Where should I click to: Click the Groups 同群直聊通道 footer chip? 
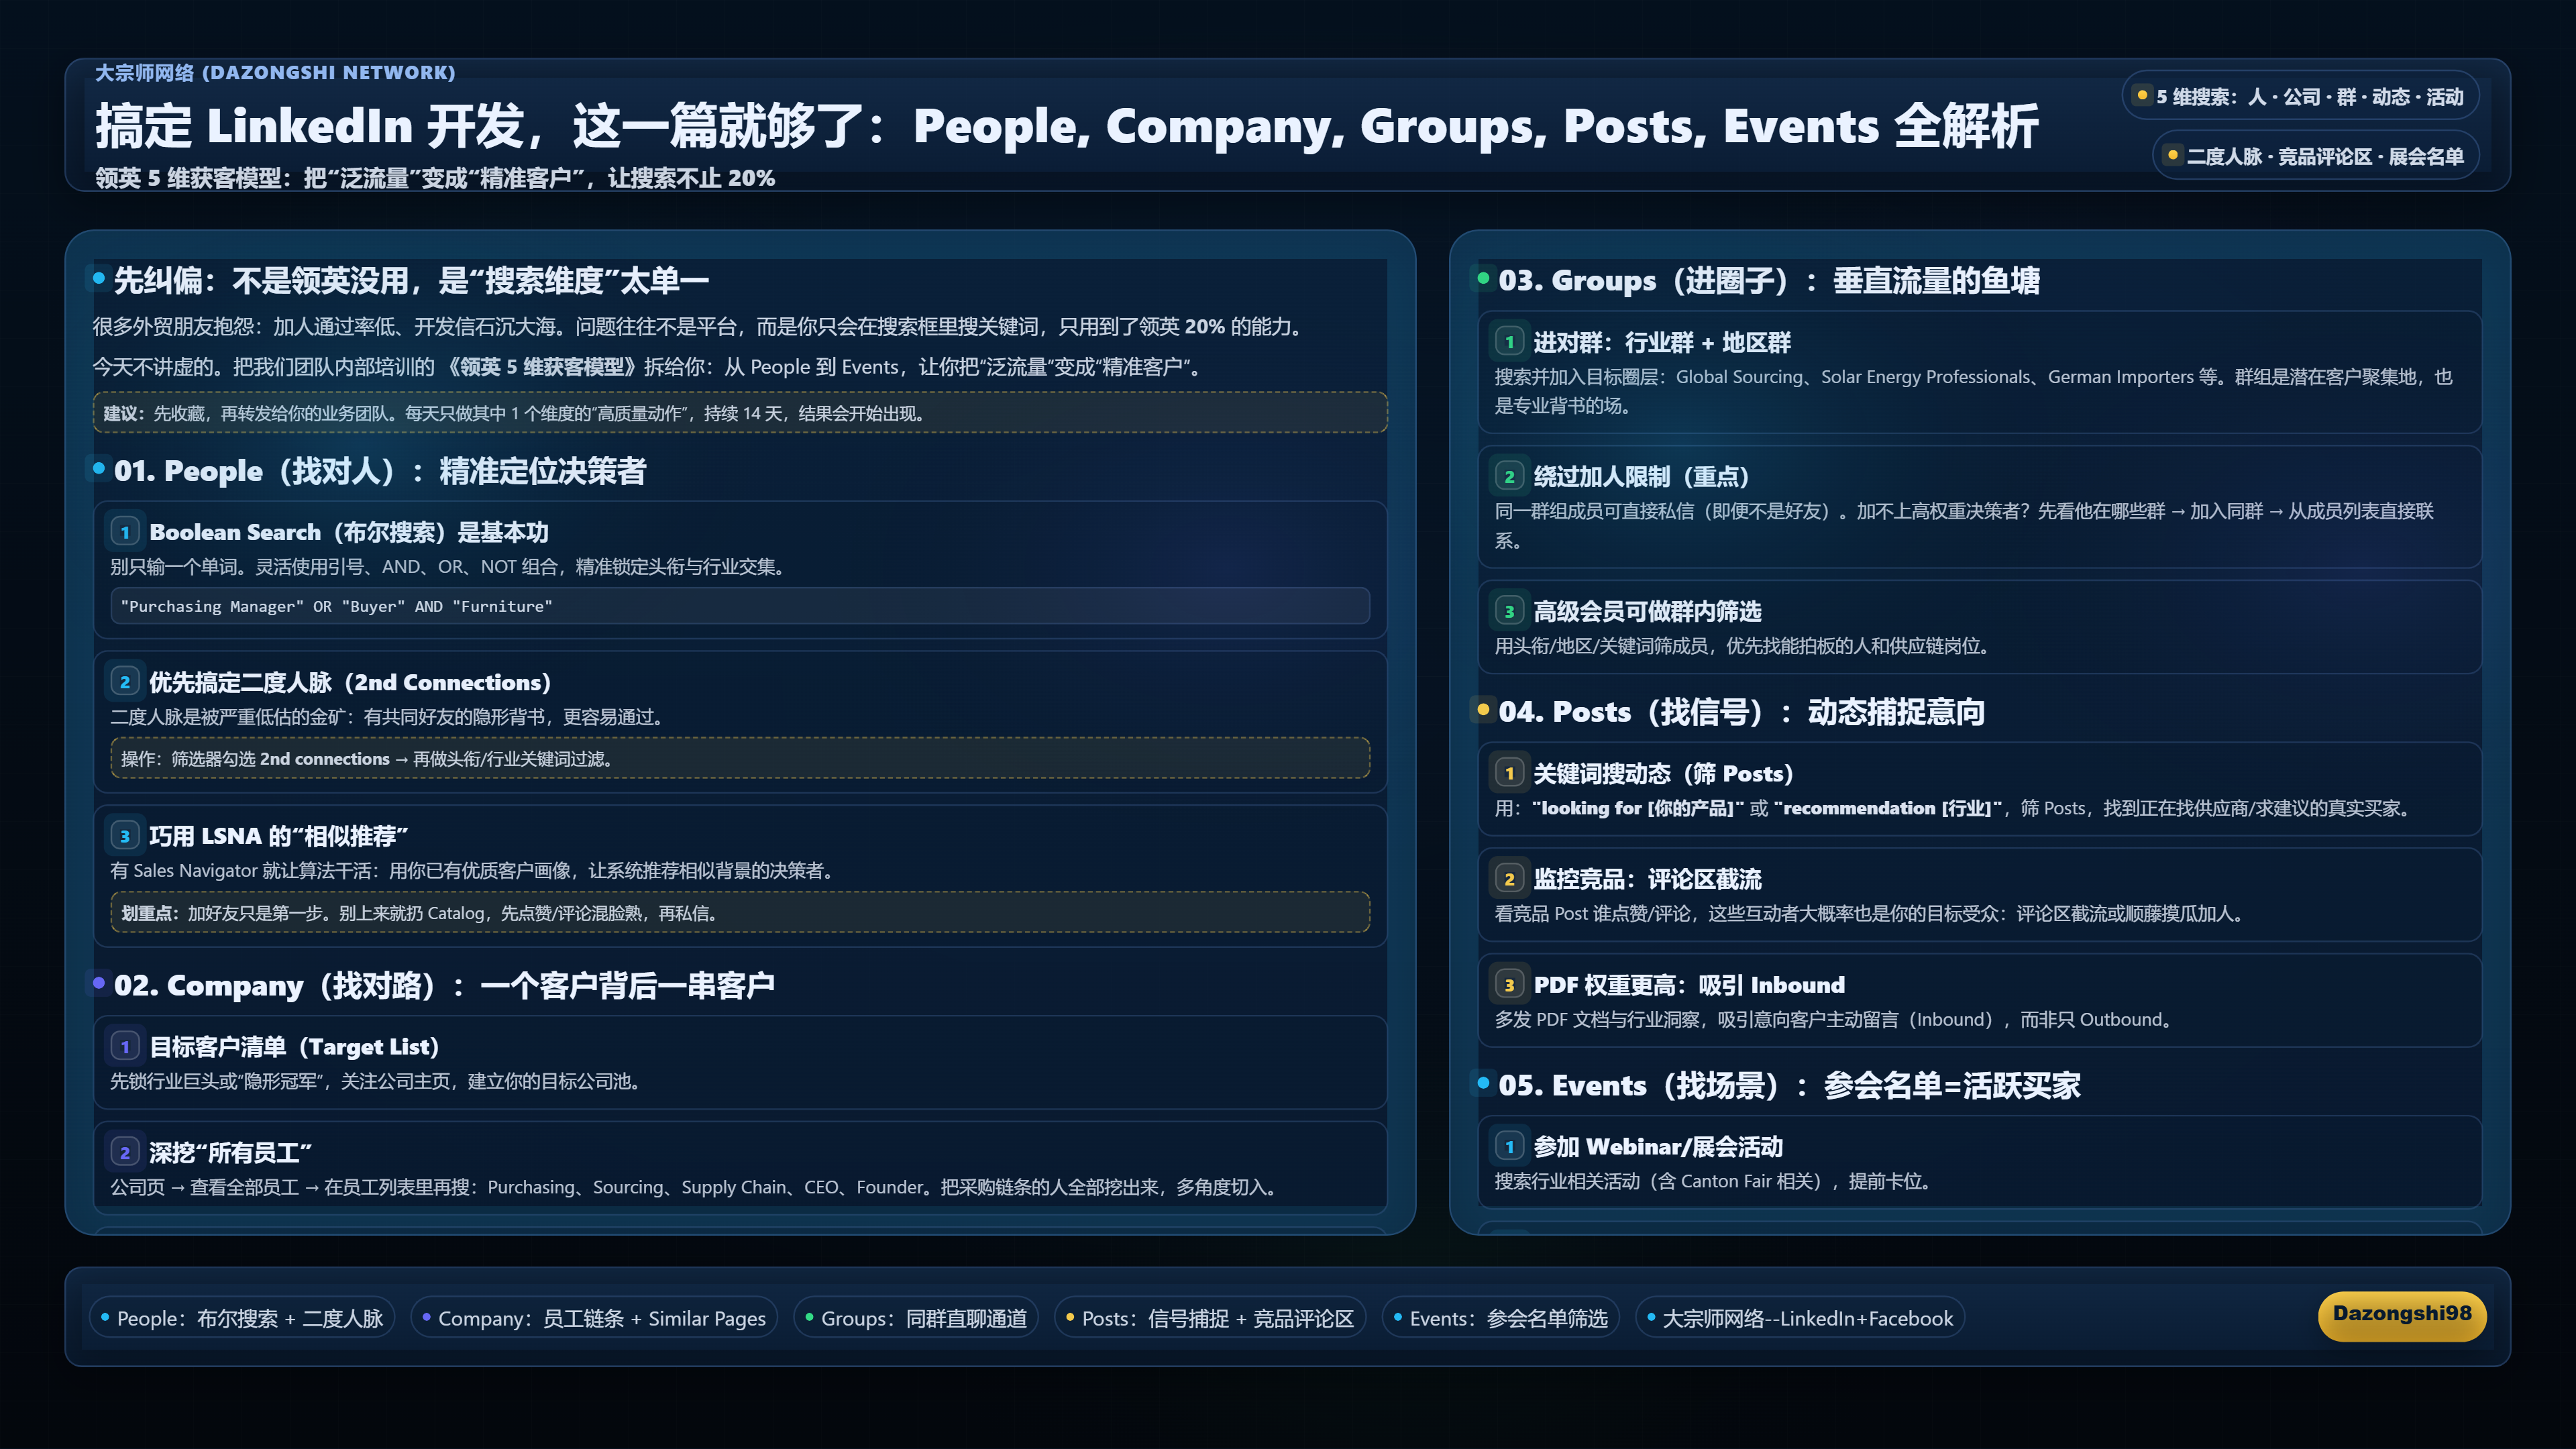[x=916, y=1319]
